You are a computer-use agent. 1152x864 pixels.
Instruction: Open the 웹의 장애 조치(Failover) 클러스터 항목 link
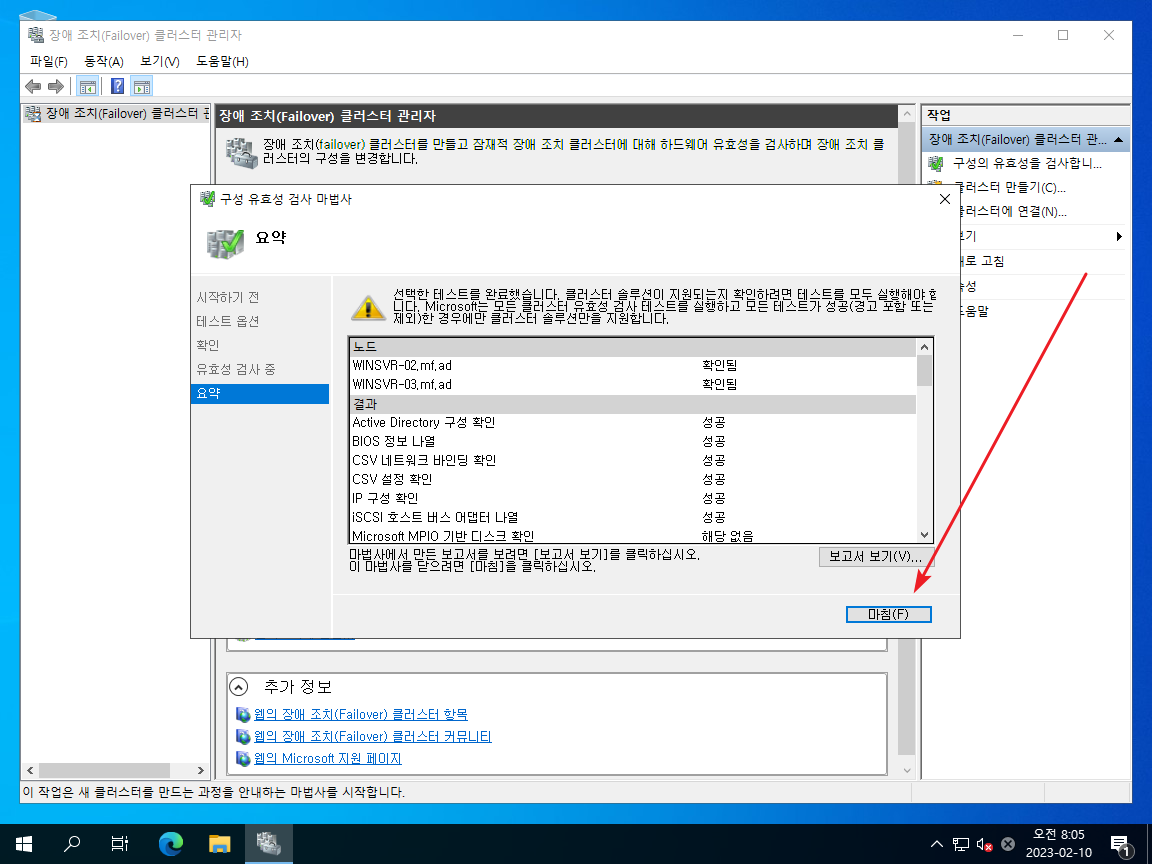coord(361,714)
